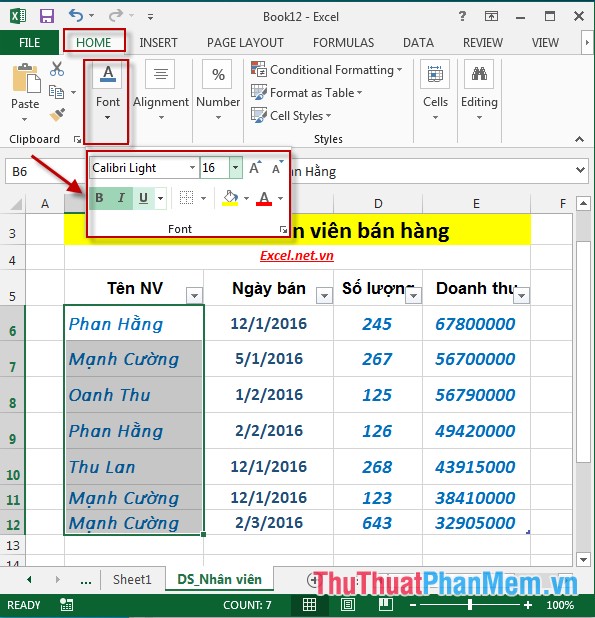Toggle Bold formatting button
Image resolution: width=595 pixels, height=618 pixels.
click(x=99, y=198)
